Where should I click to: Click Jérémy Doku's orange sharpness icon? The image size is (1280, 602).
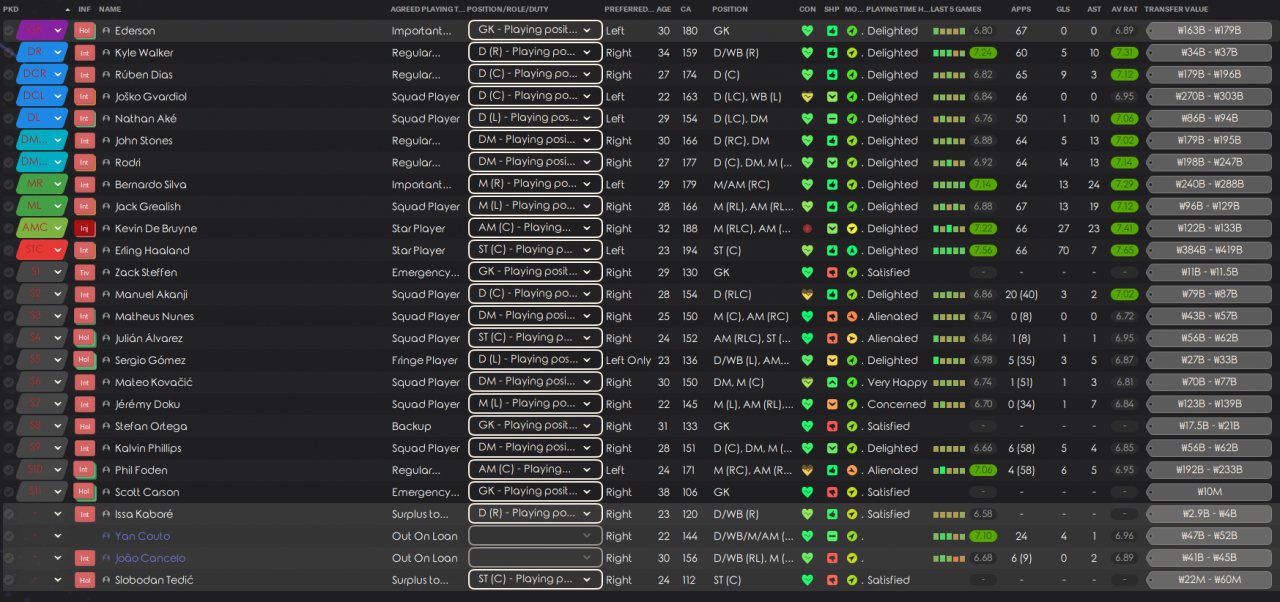coord(832,405)
